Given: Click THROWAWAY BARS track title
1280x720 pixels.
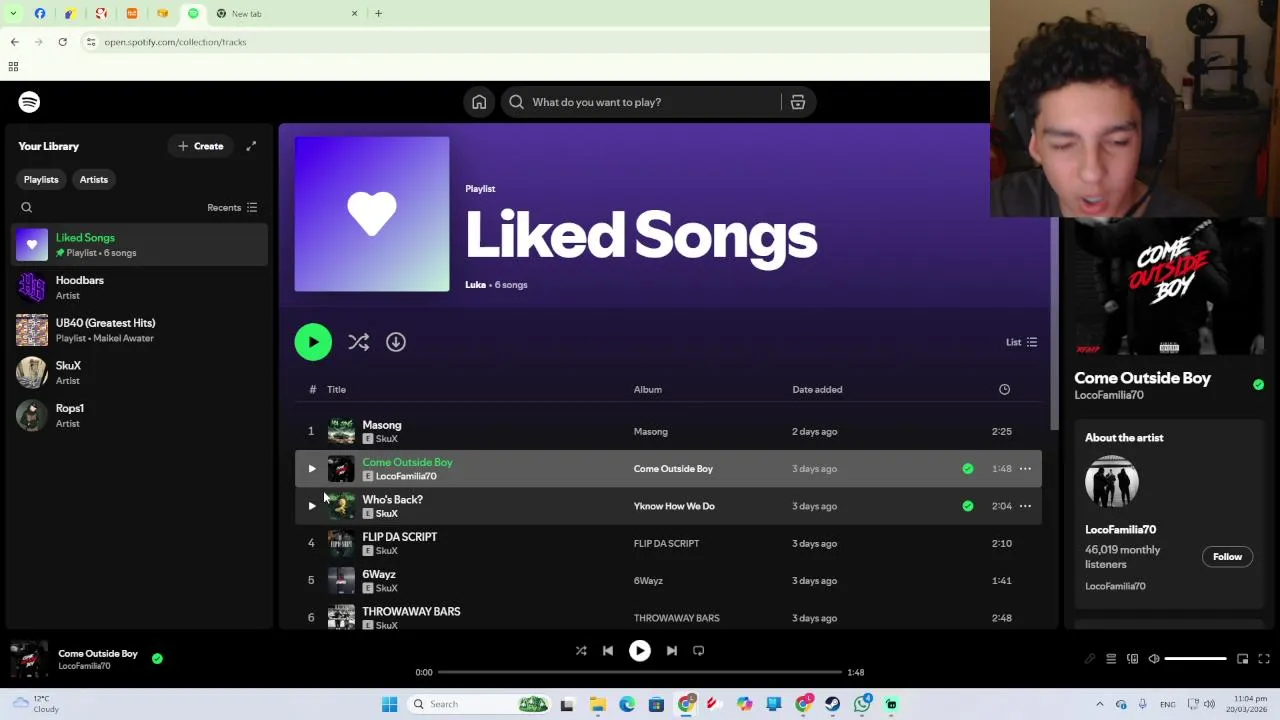Looking at the screenshot, I should pyautogui.click(x=411, y=612).
